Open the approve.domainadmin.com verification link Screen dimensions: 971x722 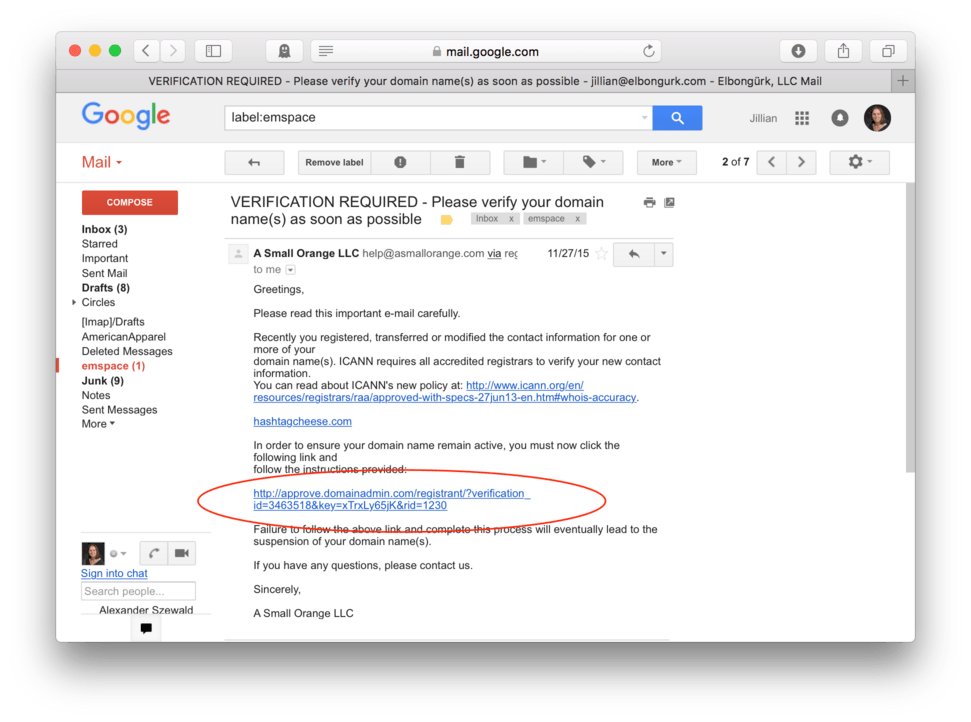[x=391, y=499]
